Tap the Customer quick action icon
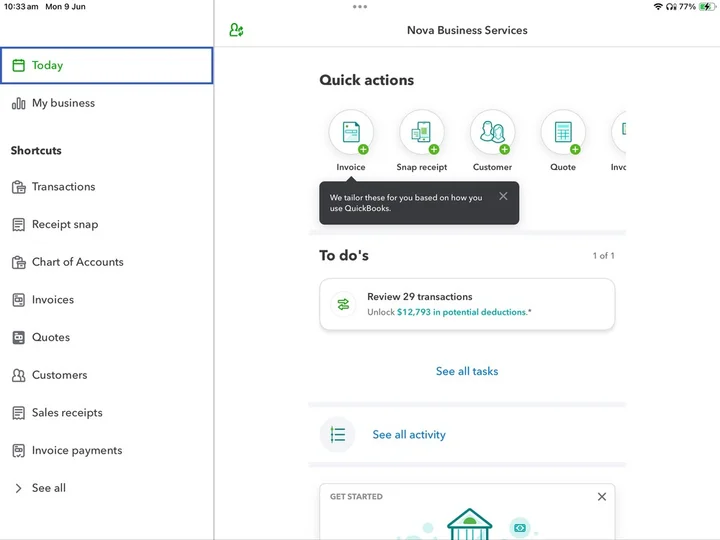Image resolution: width=720 pixels, height=540 pixels. pyautogui.click(x=492, y=132)
